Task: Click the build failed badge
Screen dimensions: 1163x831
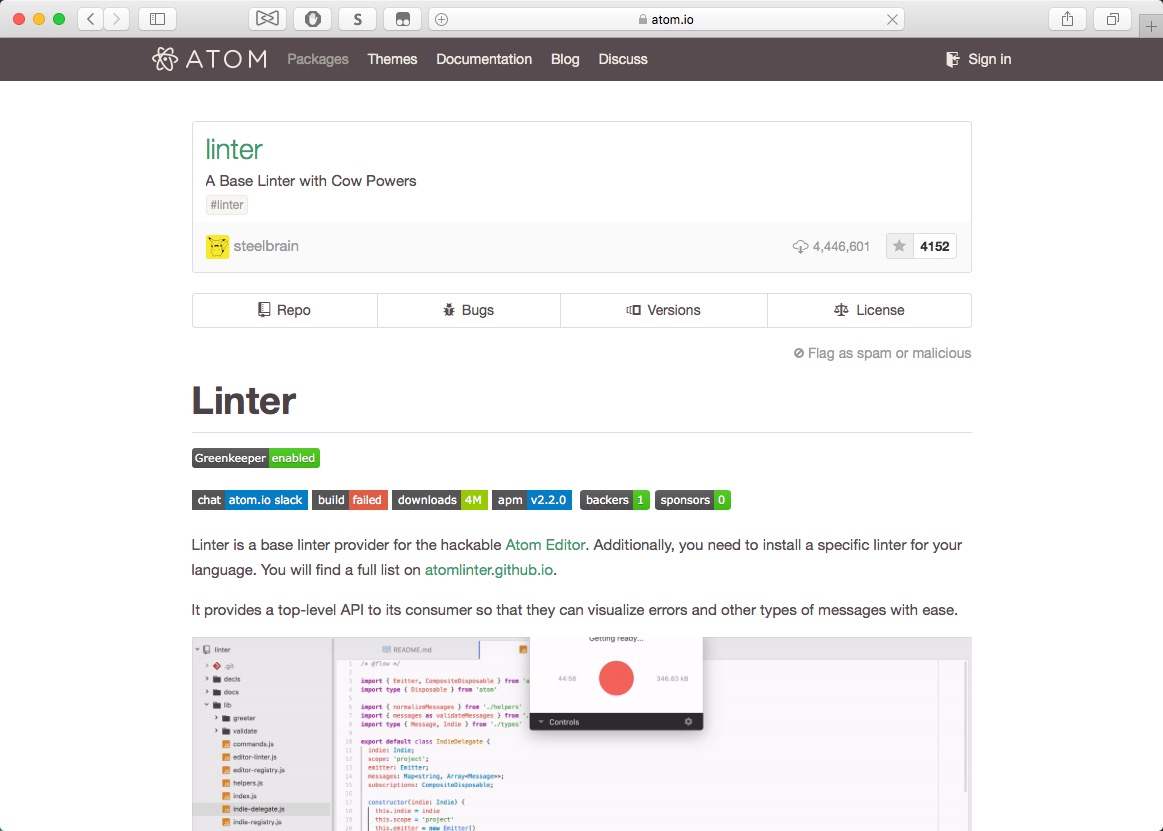Action: (349, 500)
